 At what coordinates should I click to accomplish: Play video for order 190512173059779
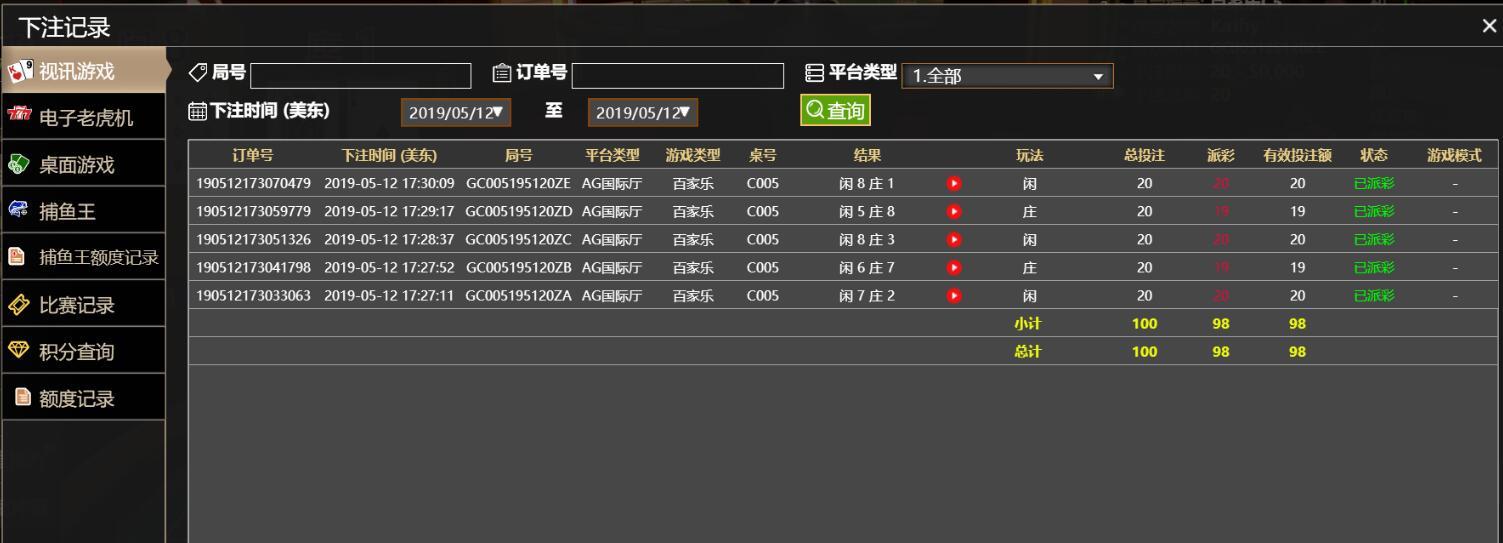(x=954, y=211)
